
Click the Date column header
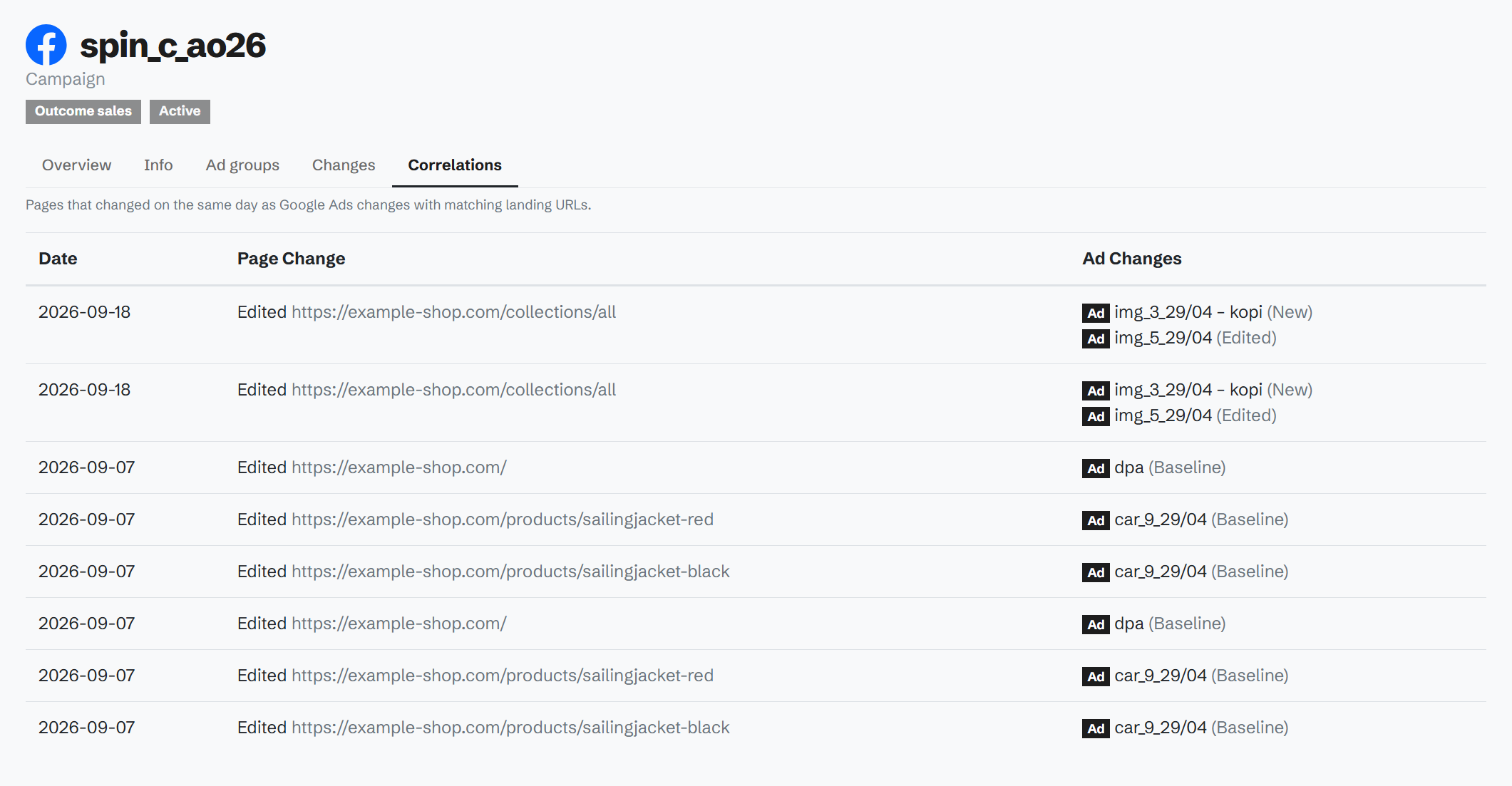coord(58,259)
